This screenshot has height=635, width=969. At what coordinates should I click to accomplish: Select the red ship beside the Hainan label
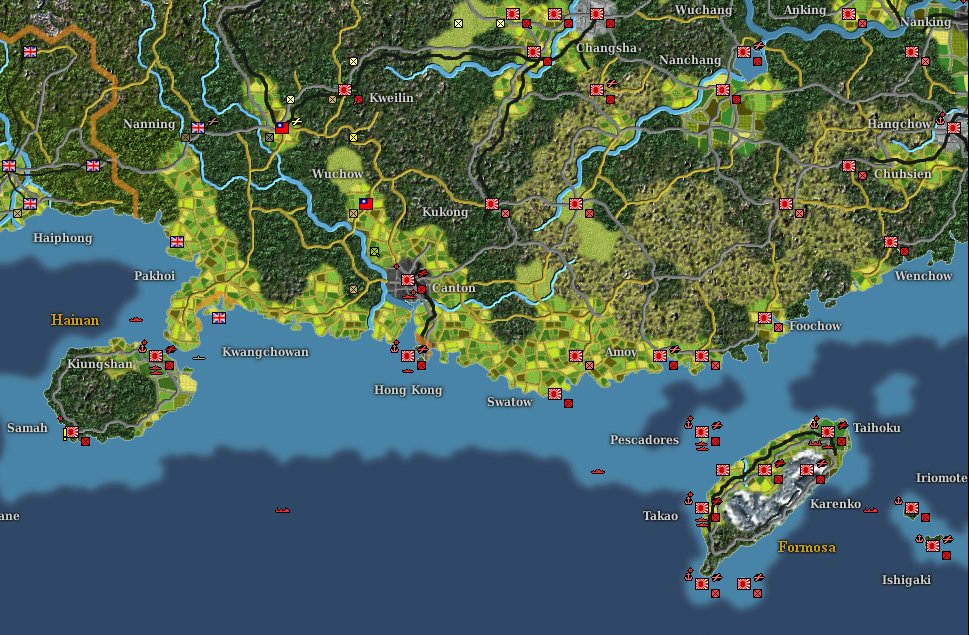136,319
